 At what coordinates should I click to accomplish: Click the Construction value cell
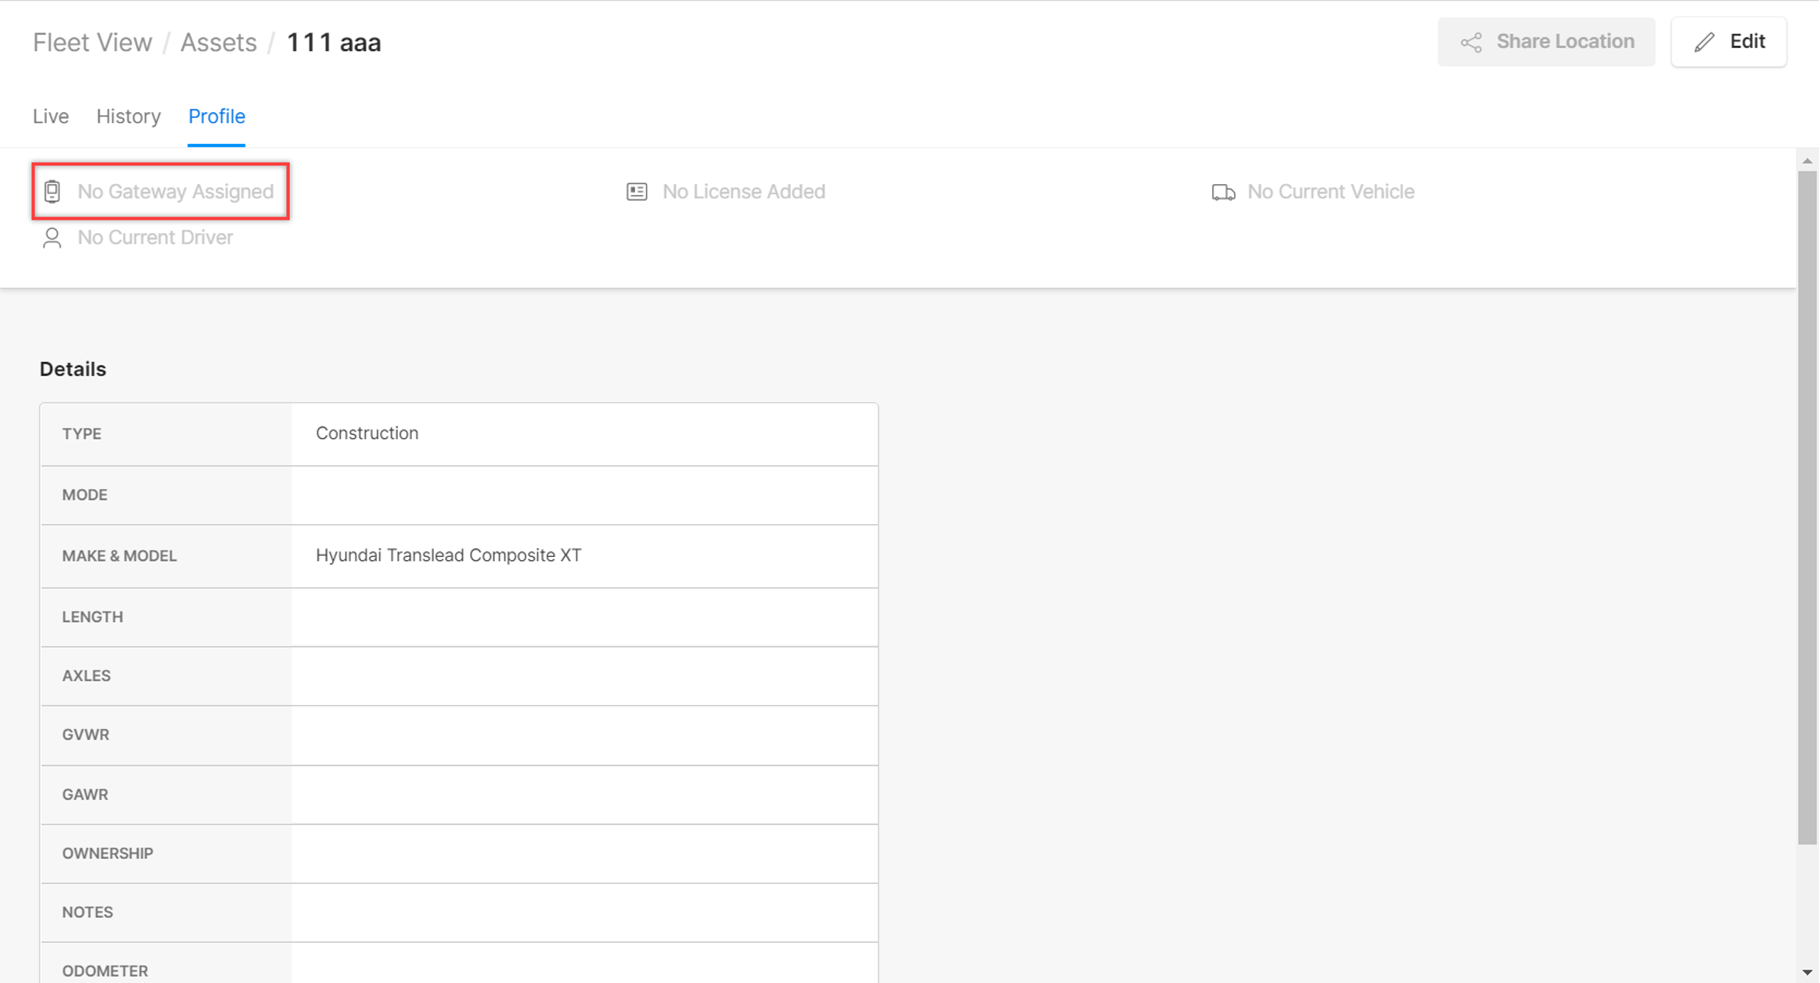(x=585, y=434)
